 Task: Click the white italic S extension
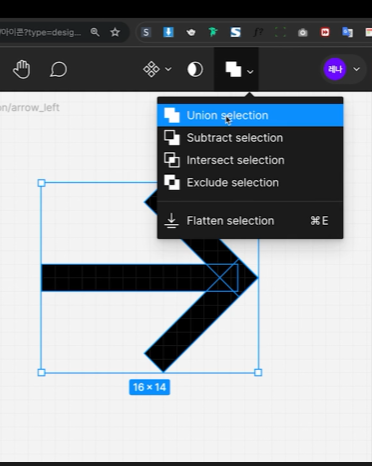pos(235,32)
